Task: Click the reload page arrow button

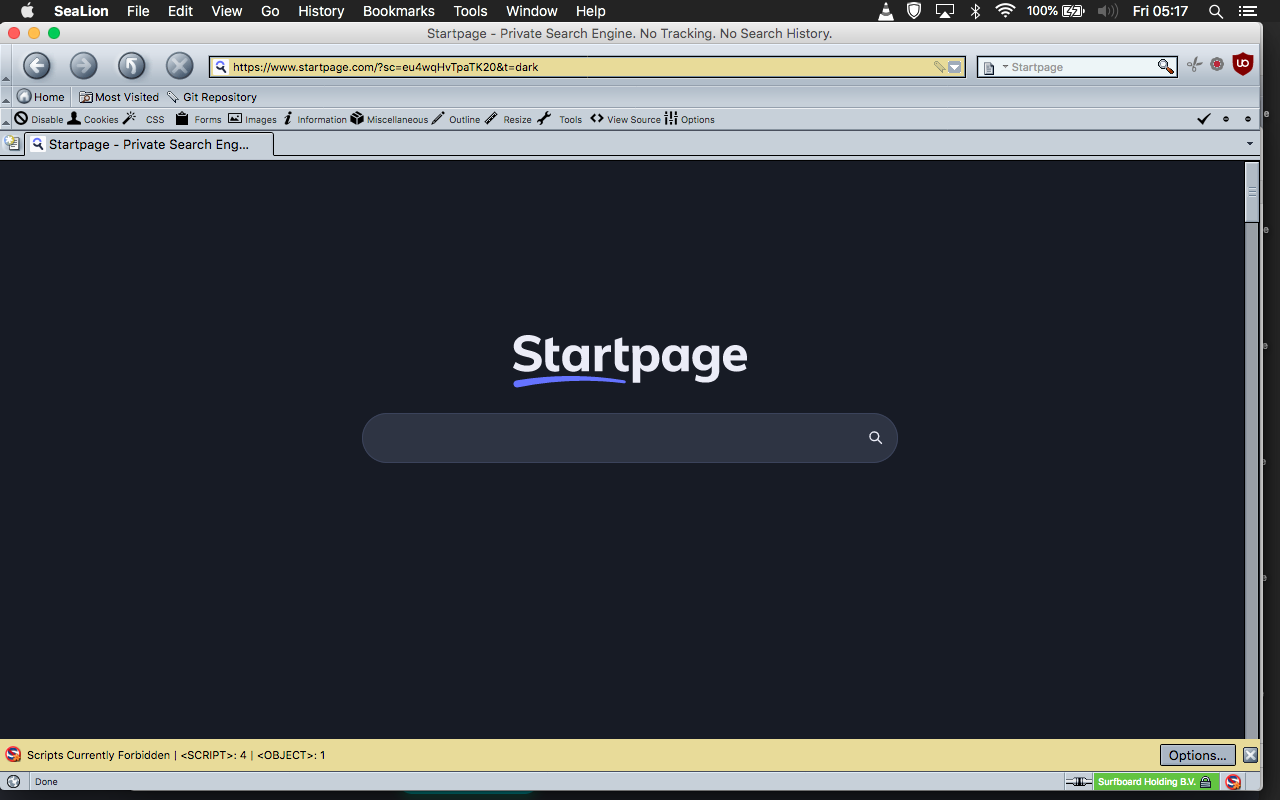Action: [132, 67]
